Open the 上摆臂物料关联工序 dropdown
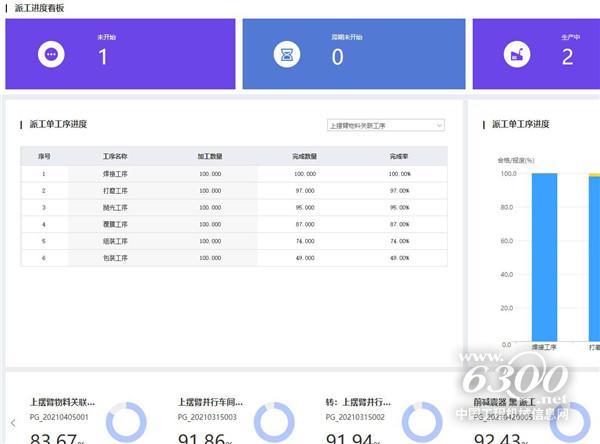Image resolution: width=600 pixels, height=444 pixels. pyautogui.click(x=386, y=125)
